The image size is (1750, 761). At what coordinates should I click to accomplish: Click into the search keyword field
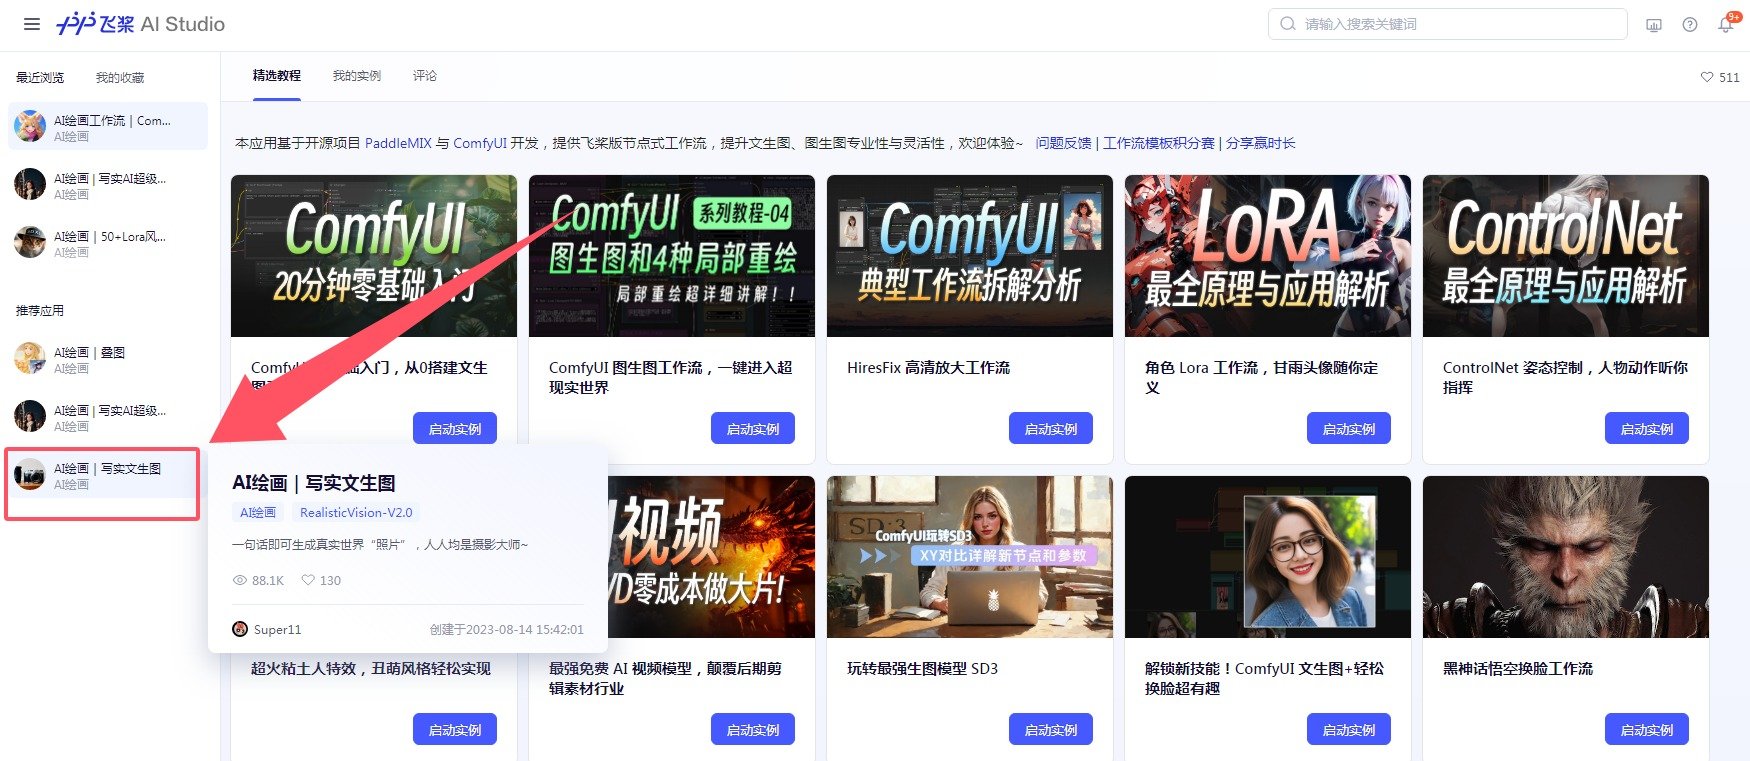(1448, 24)
